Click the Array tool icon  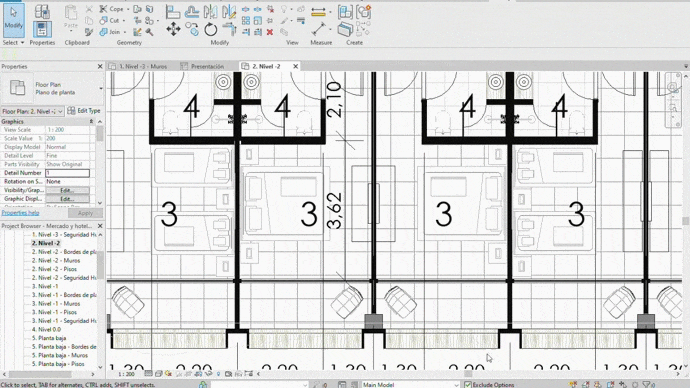[x=246, y=20]
